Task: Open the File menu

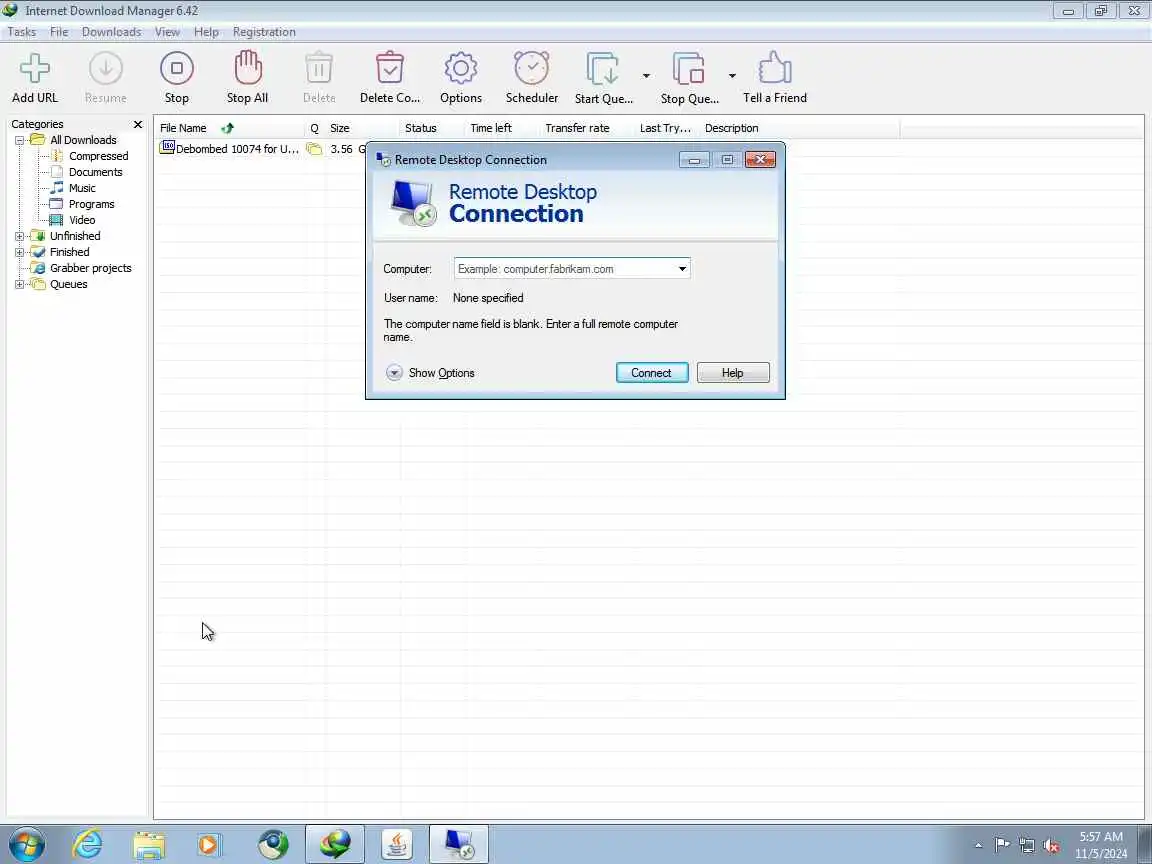Action: 59,32
